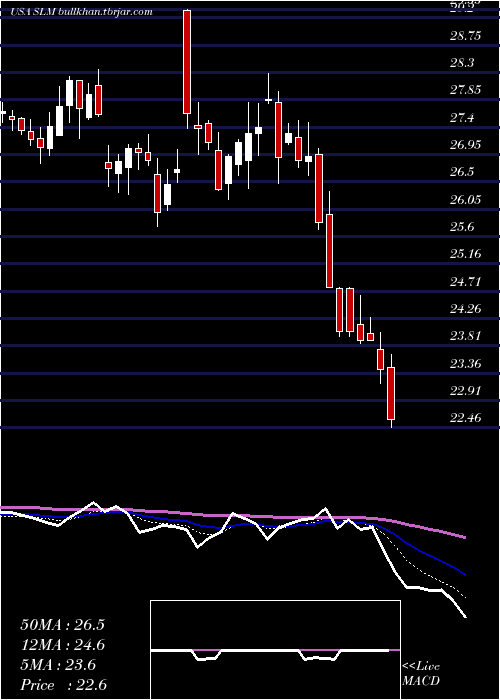This screenshot has height=700, width=500.
Task: Click the 25.16 price axis label
Action: click(466, 254)
